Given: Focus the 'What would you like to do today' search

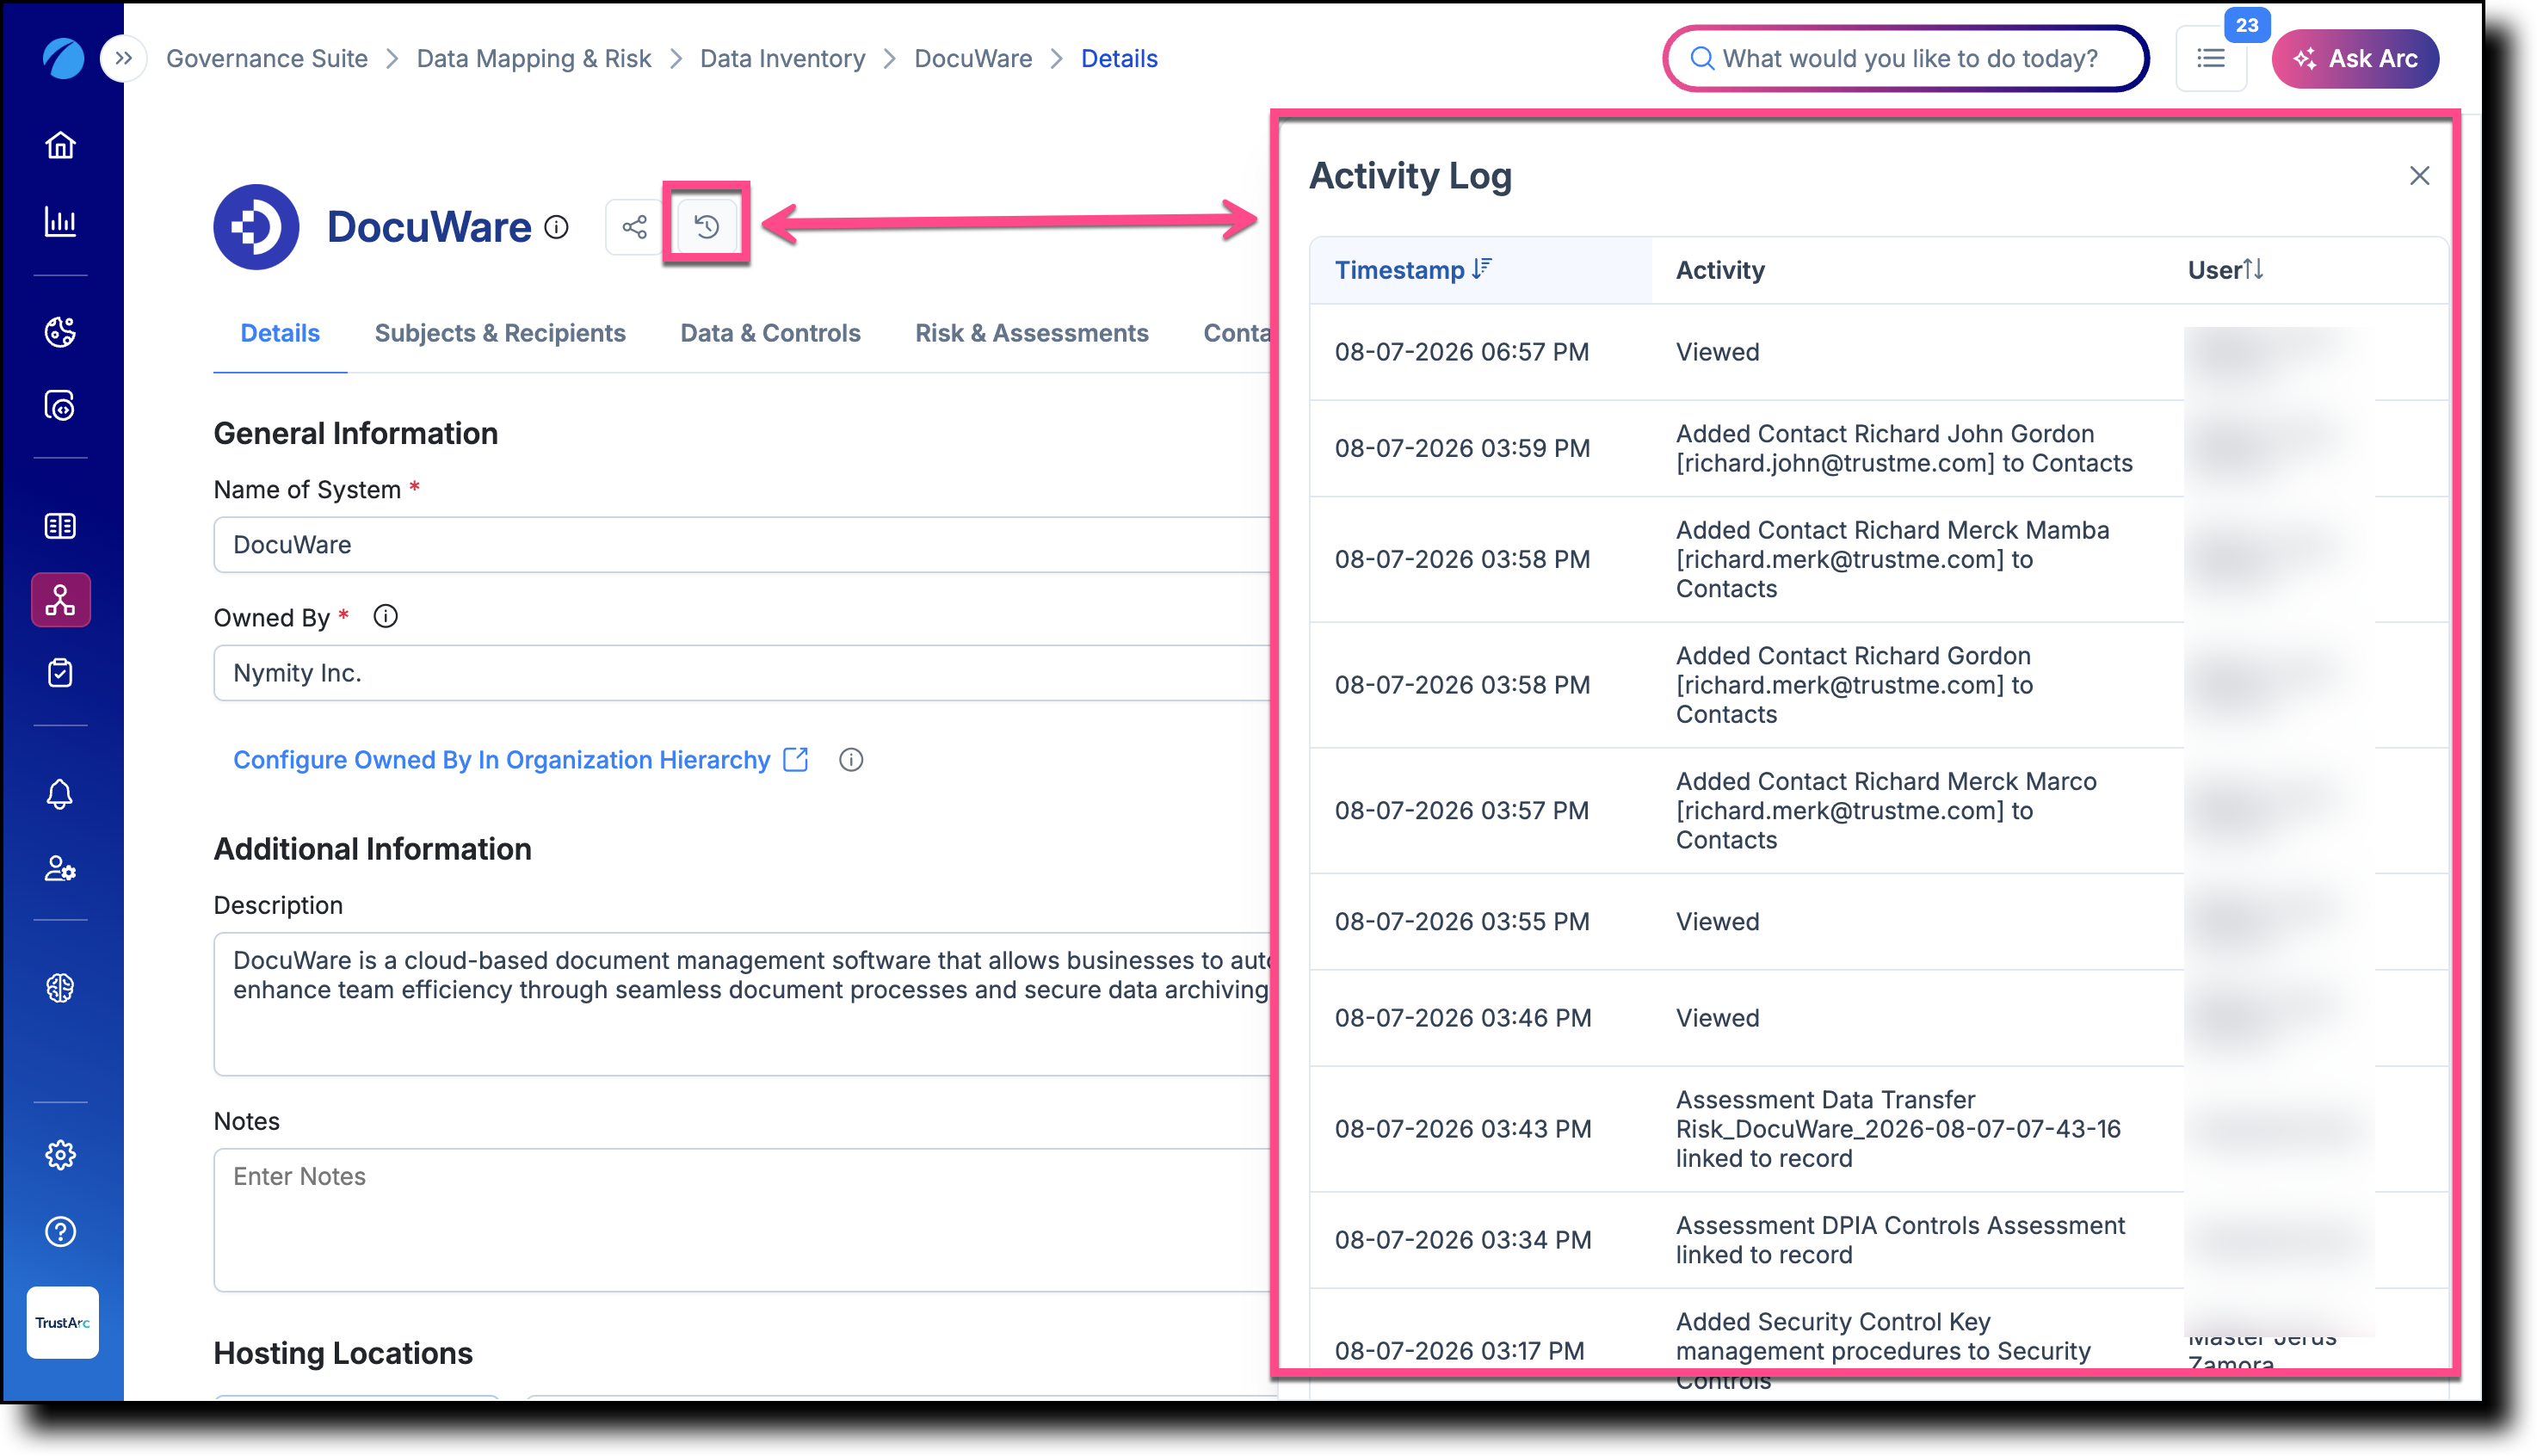Looking at the screenshot, I should (1905, 58).
